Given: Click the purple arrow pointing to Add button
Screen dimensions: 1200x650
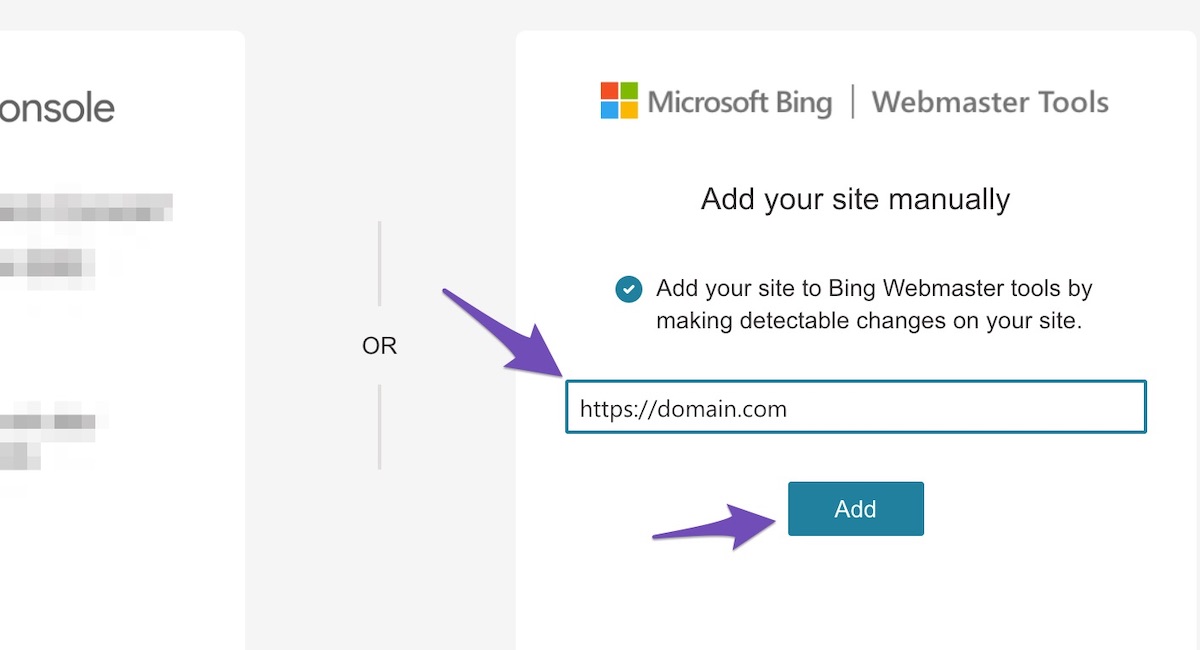Looking at the screenshot, I should click(715, 526).
